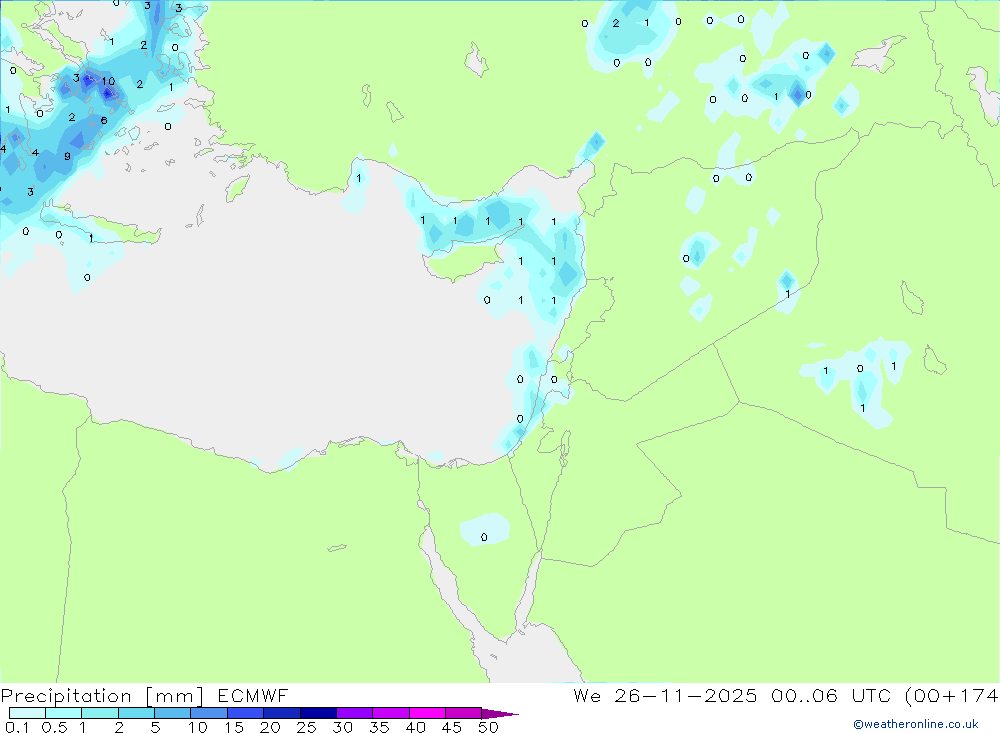The height and width of the screenshot is (733, 1000).
Task: Click the legend label '0.5'
Action: (54, 727)
